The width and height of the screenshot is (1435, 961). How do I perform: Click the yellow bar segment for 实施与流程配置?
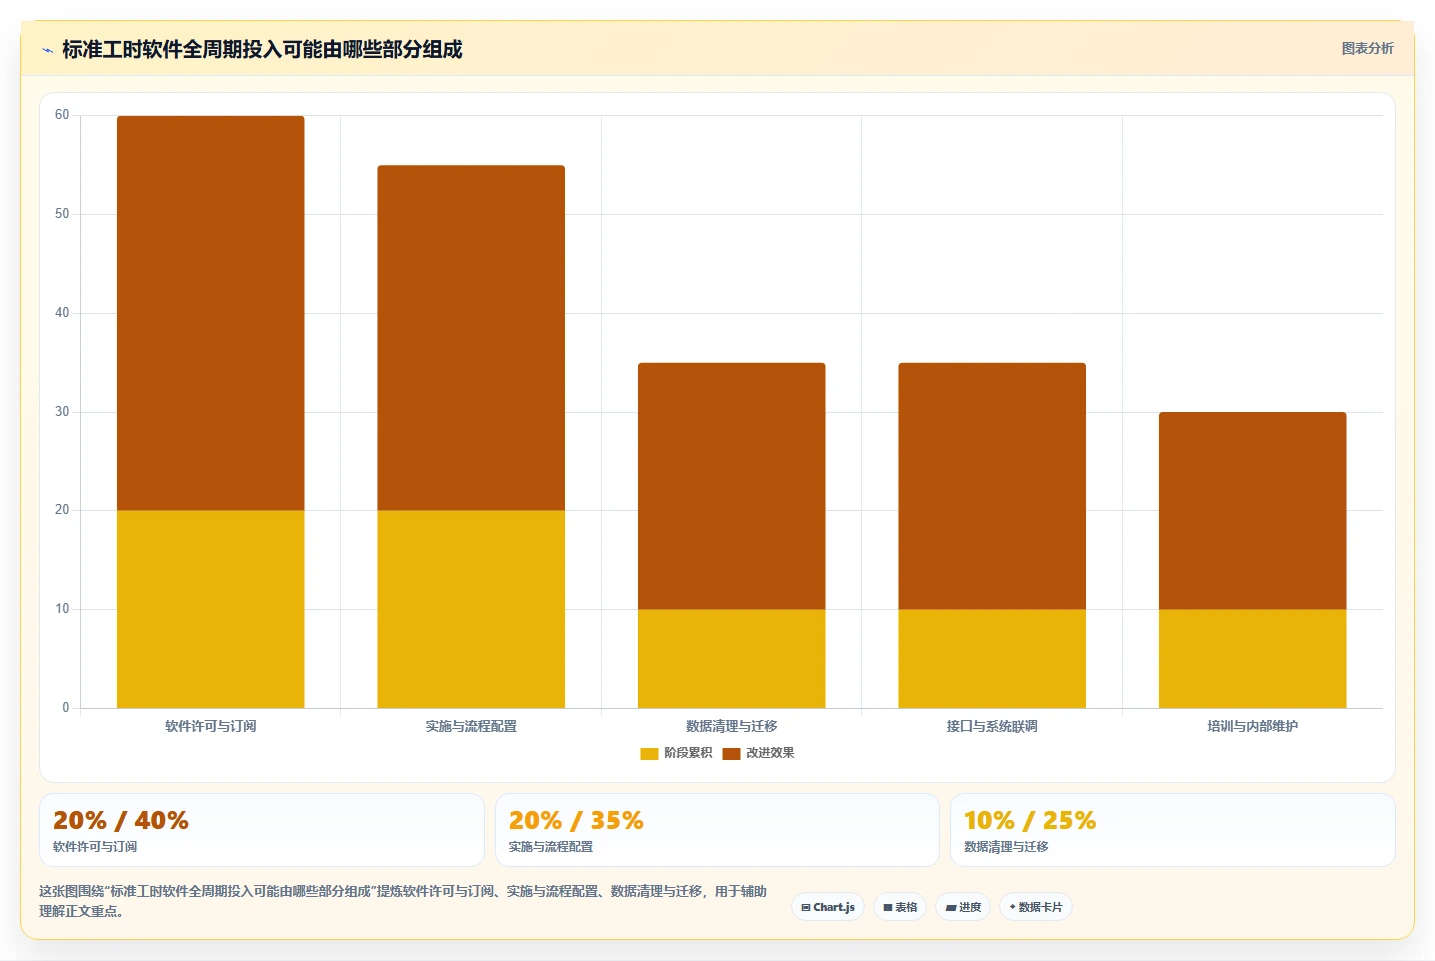[471, 609]
